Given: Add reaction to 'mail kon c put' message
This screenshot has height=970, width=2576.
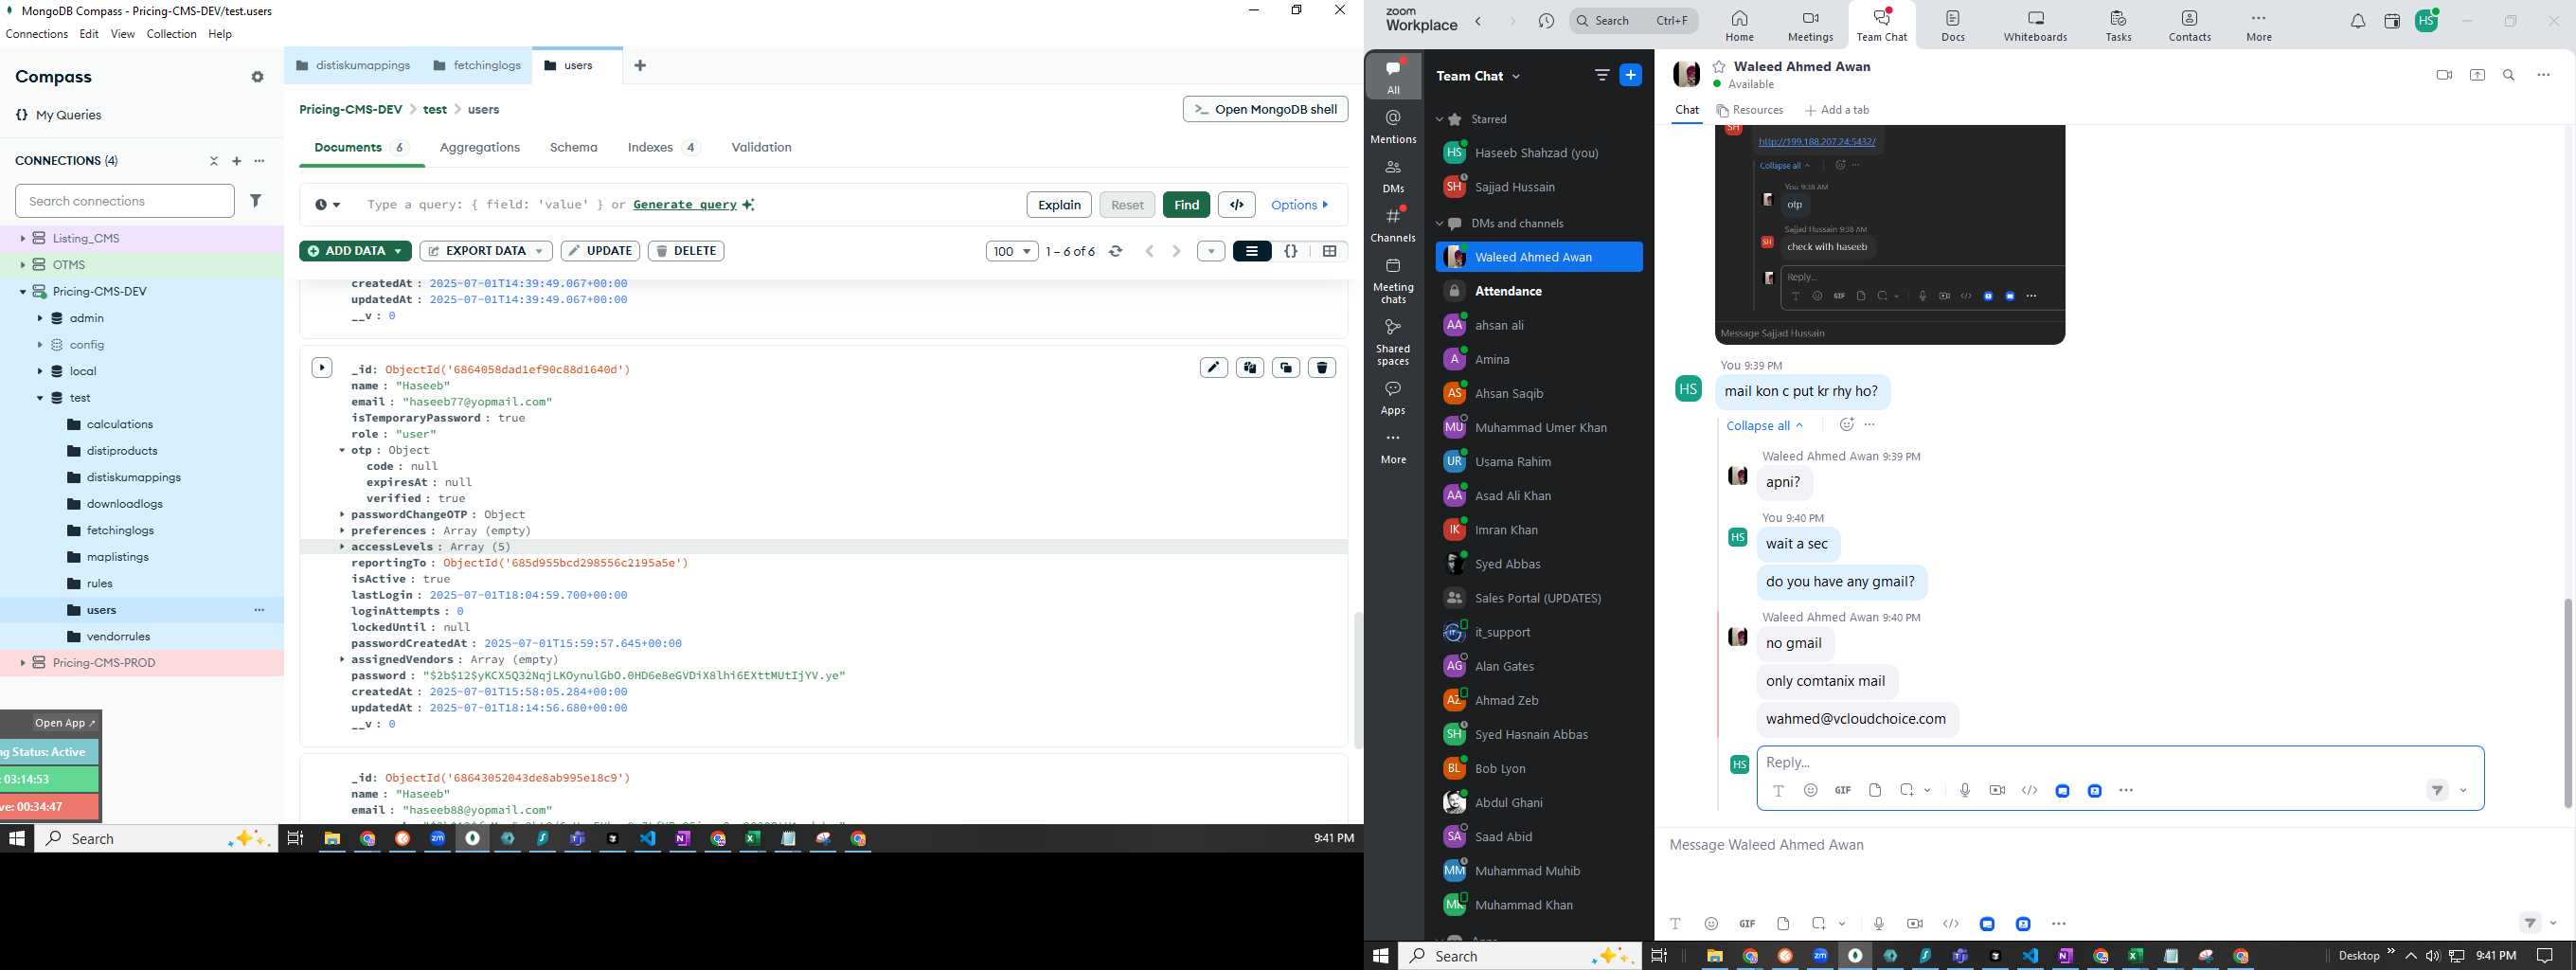Looking at the screenshot, I should 1846,425.
